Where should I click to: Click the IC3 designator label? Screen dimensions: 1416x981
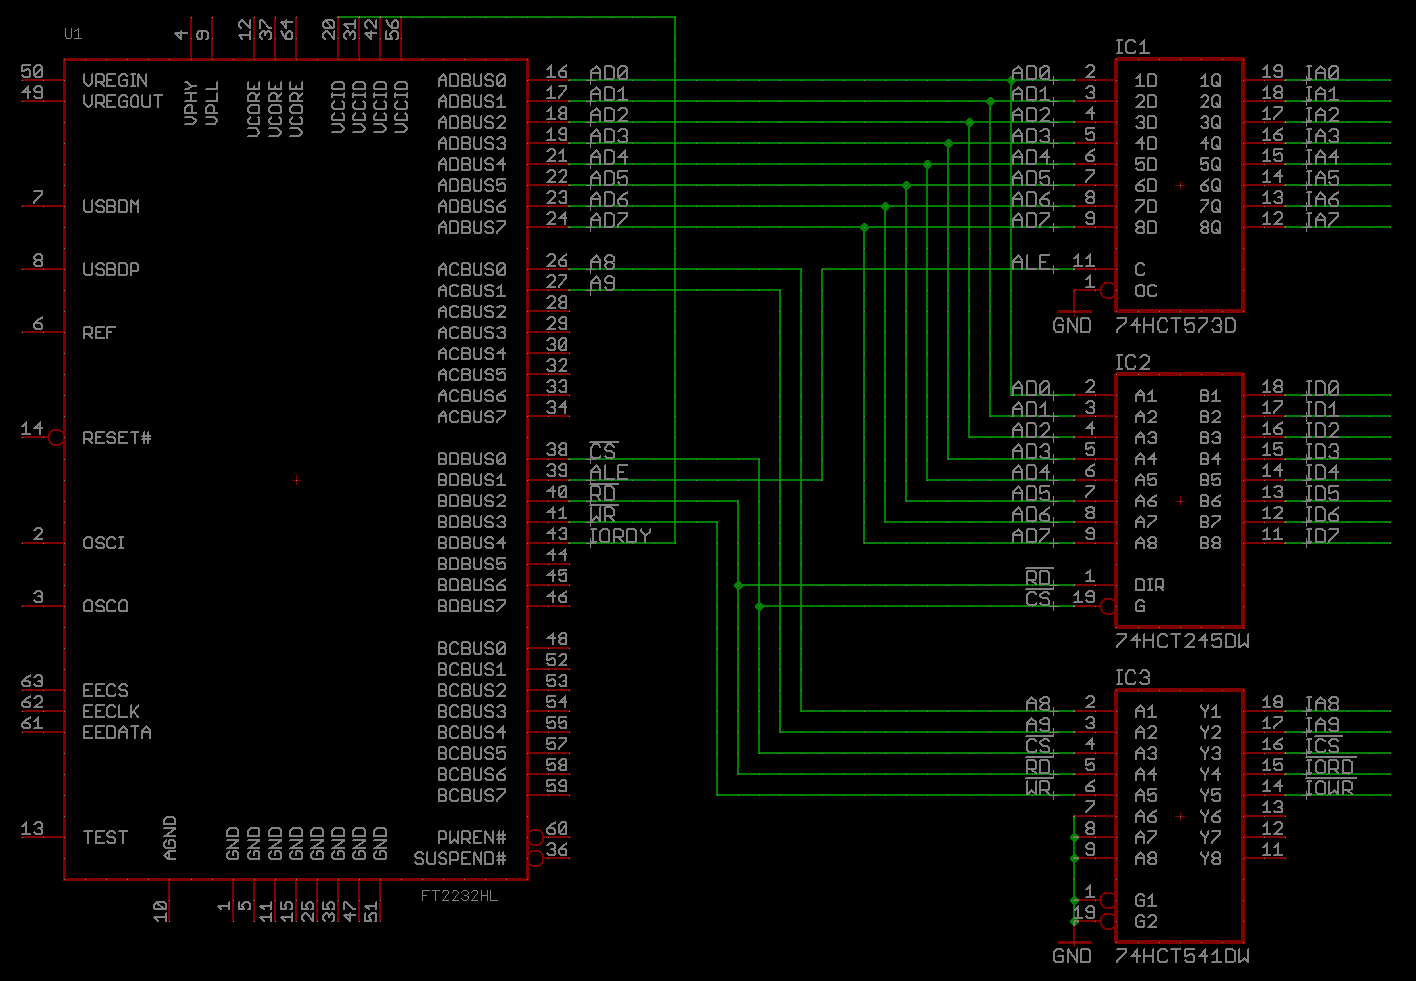click(x=1132, y=677)
